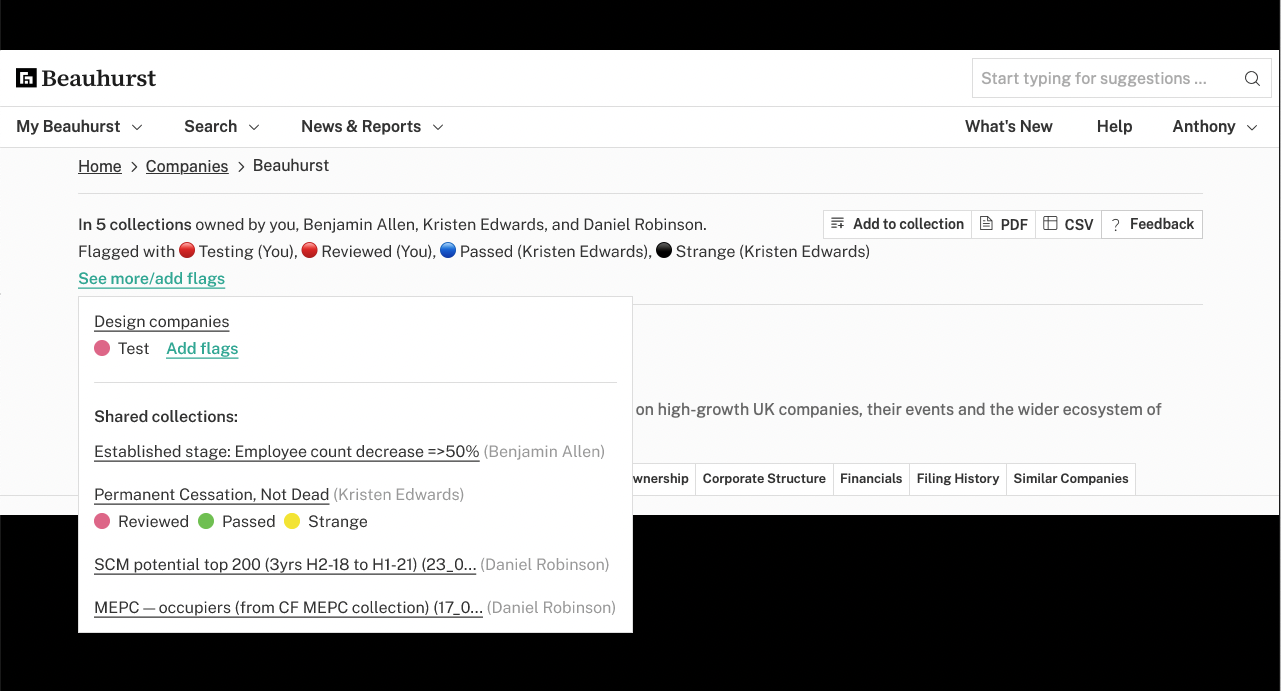Open the News & Reports menu
1281x691 pixels.
372,126
